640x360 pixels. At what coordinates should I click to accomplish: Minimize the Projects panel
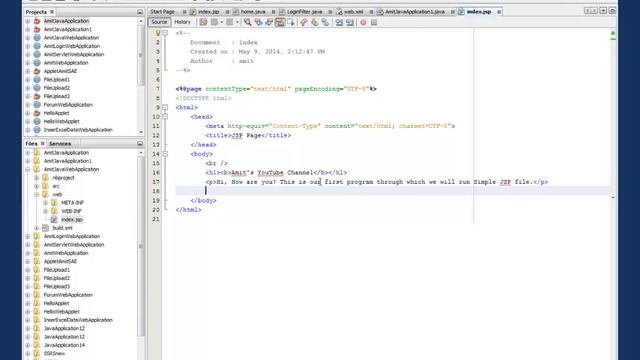click(x=140, y=12)
